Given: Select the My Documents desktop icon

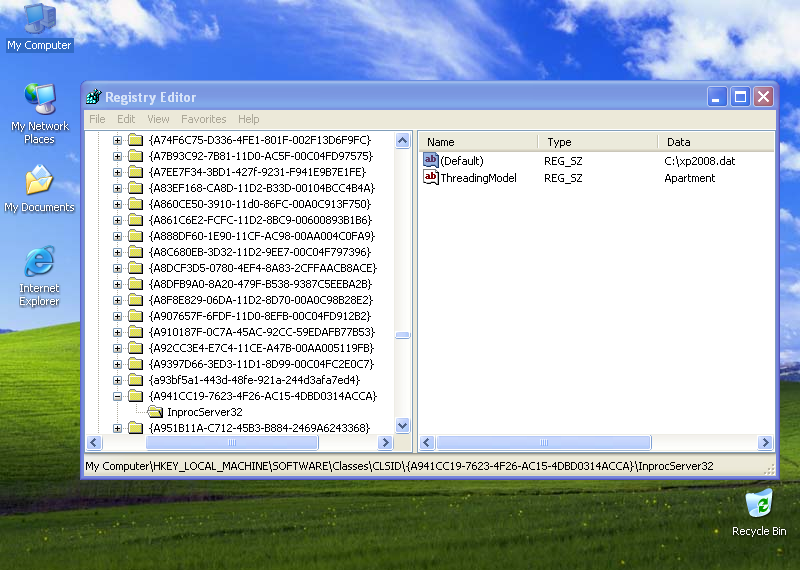Looking at the screenshot, I should click(x=39, y=189).
